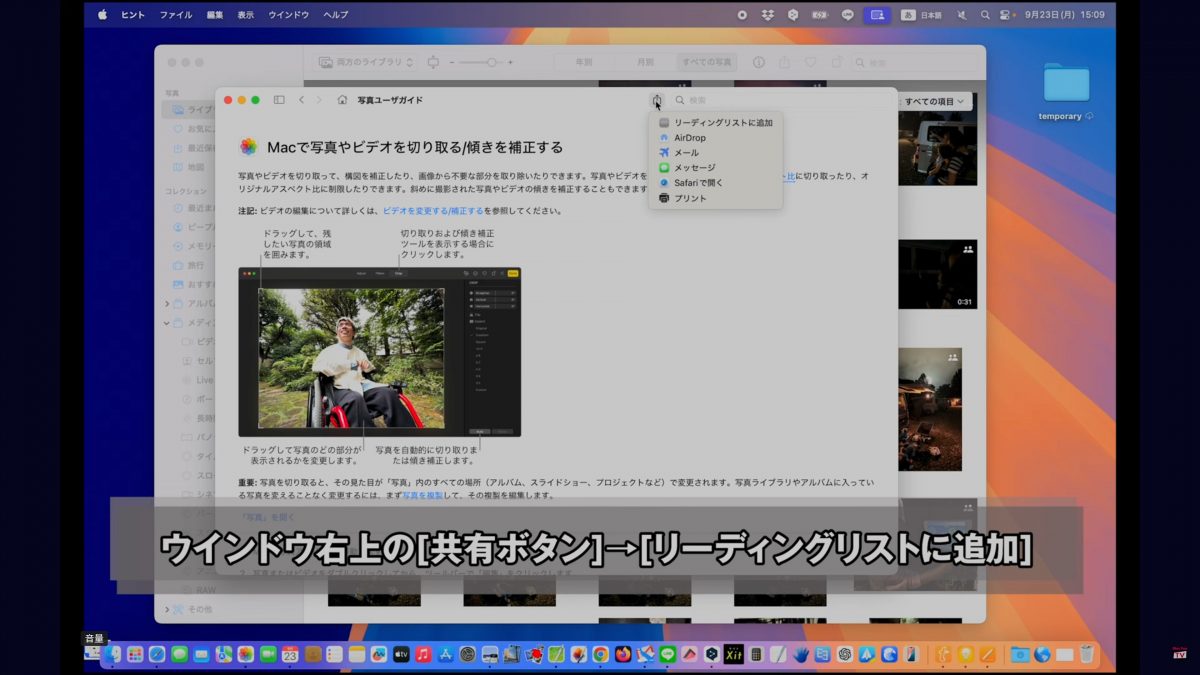Select 地図 in the Photos sidebar

[196, 167]
